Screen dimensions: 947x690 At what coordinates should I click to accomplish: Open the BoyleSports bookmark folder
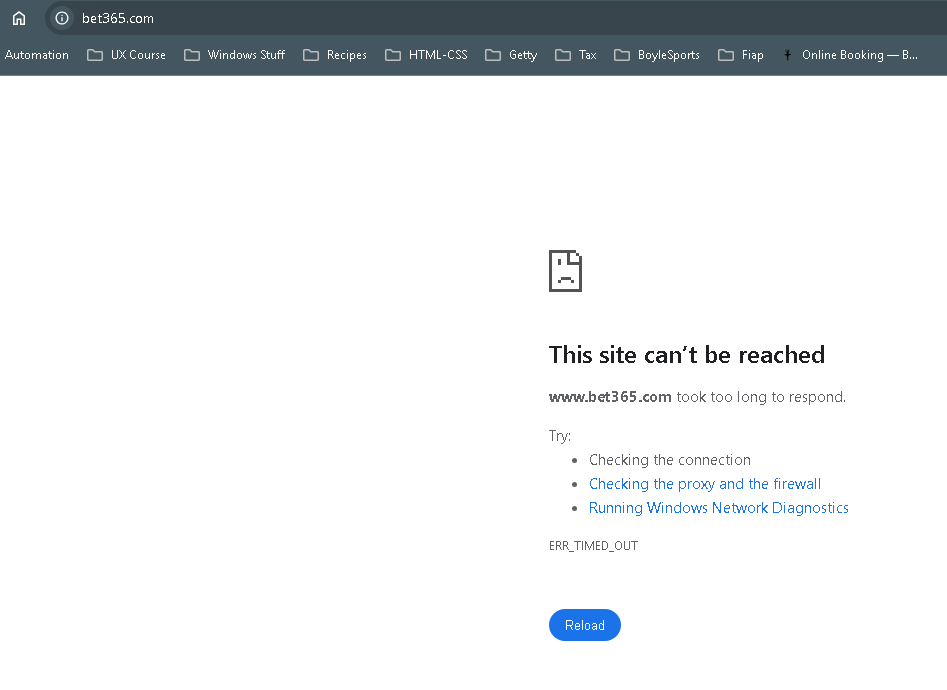point(656,55)
